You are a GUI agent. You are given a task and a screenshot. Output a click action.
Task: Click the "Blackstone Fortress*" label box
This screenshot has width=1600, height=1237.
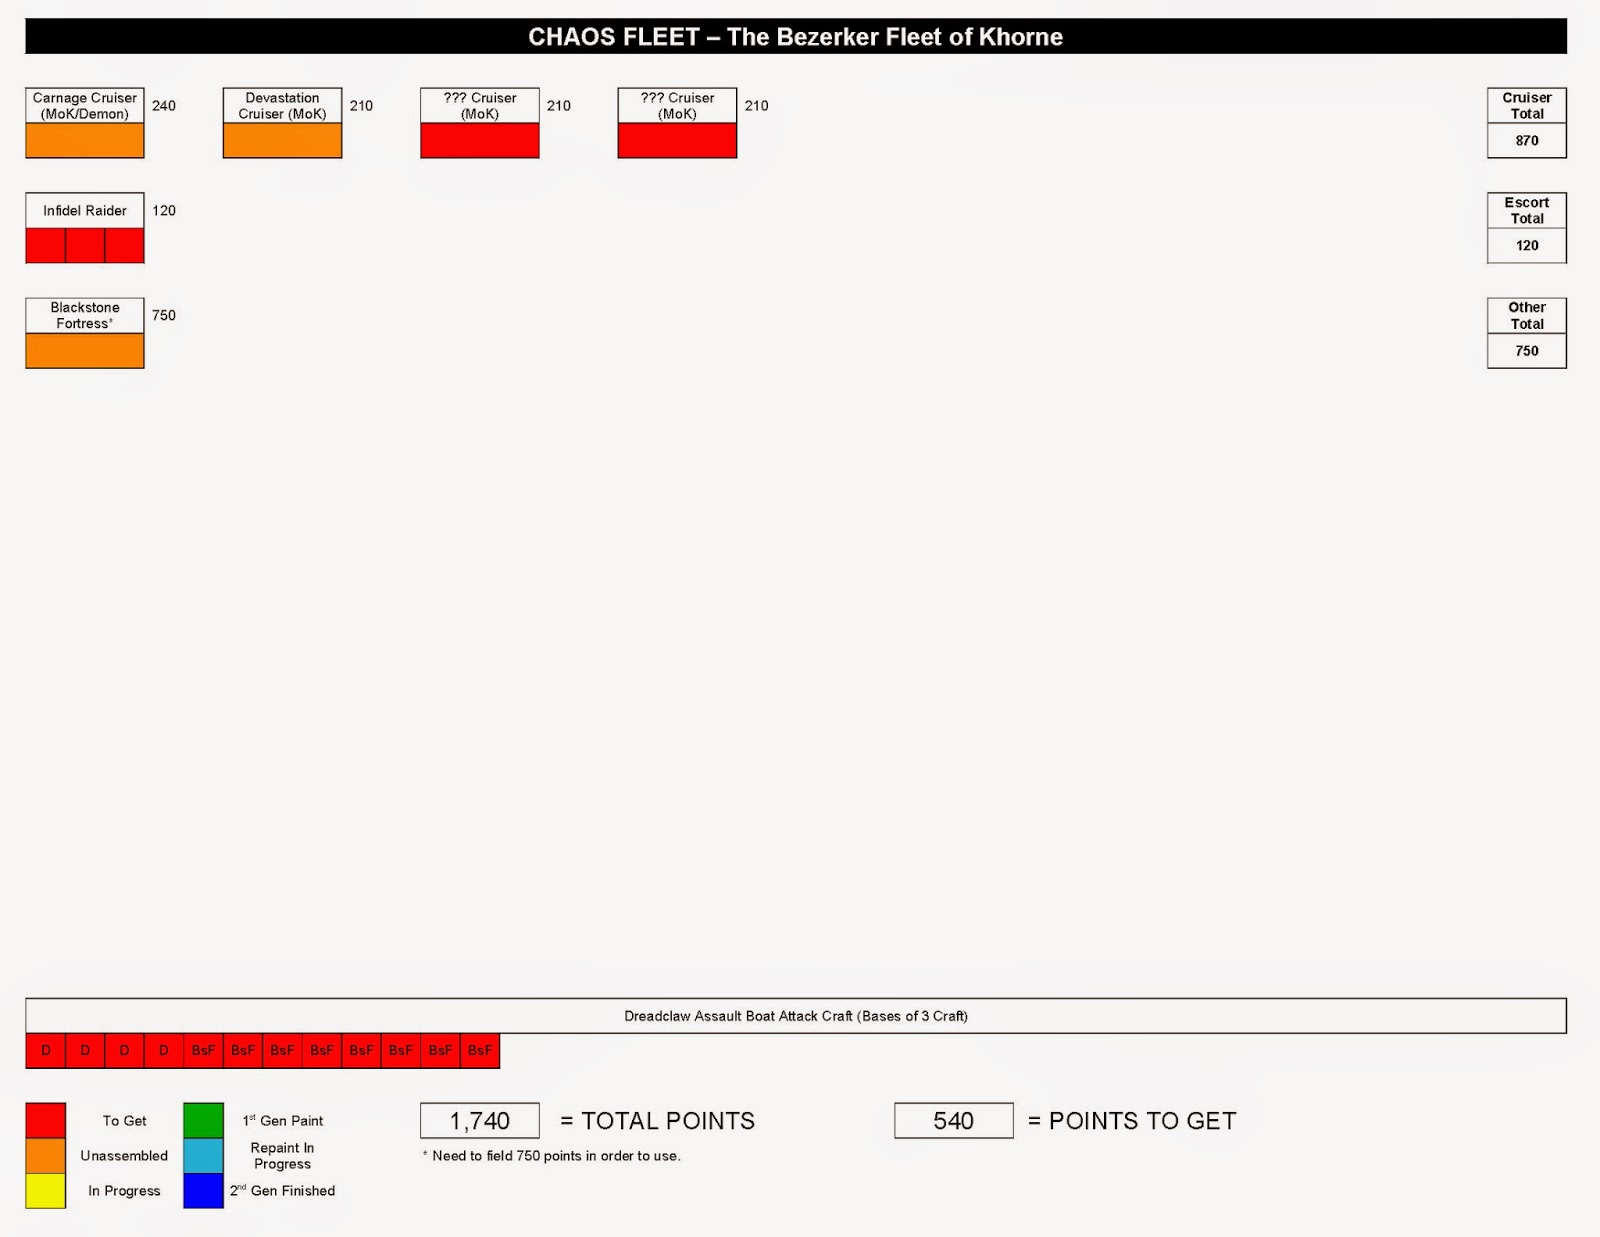[85, 316]
